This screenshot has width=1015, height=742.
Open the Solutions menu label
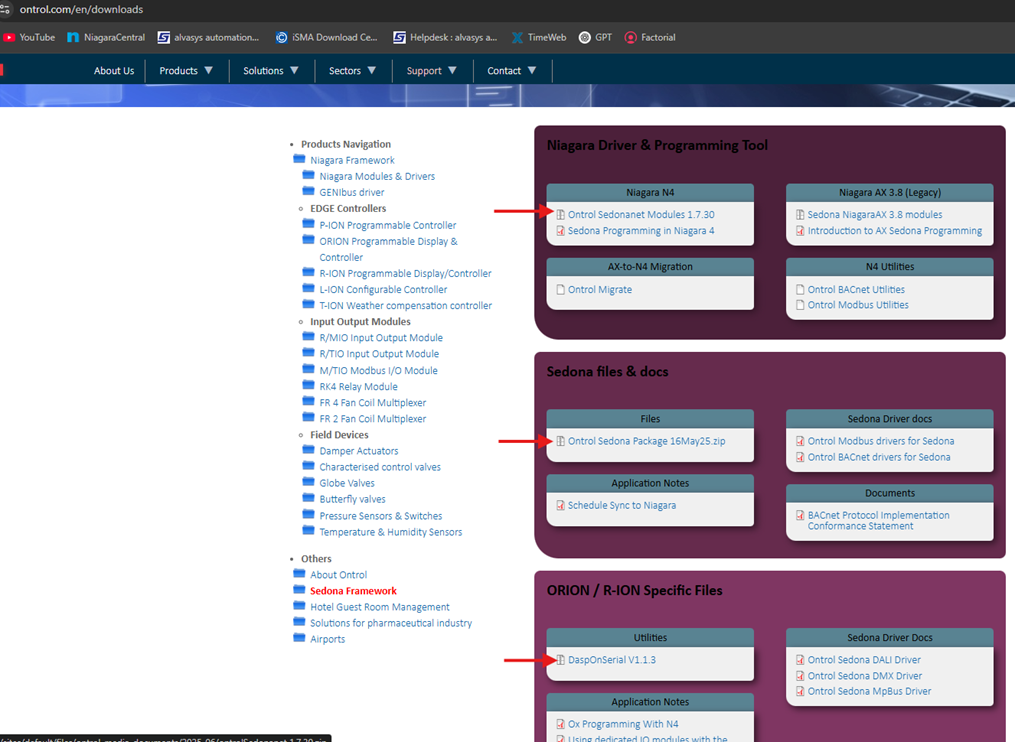pyautogui.click(x=263, y=71)
